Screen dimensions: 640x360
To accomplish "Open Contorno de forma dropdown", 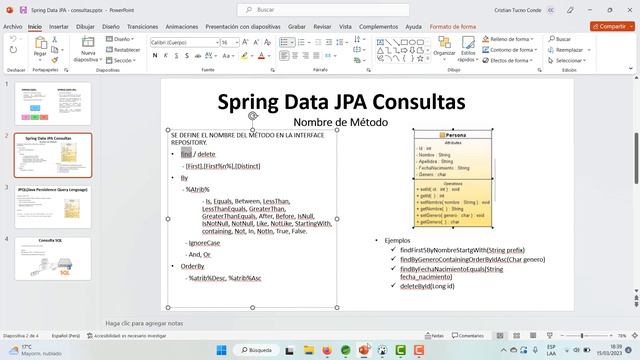I will [x=509, y=50].
